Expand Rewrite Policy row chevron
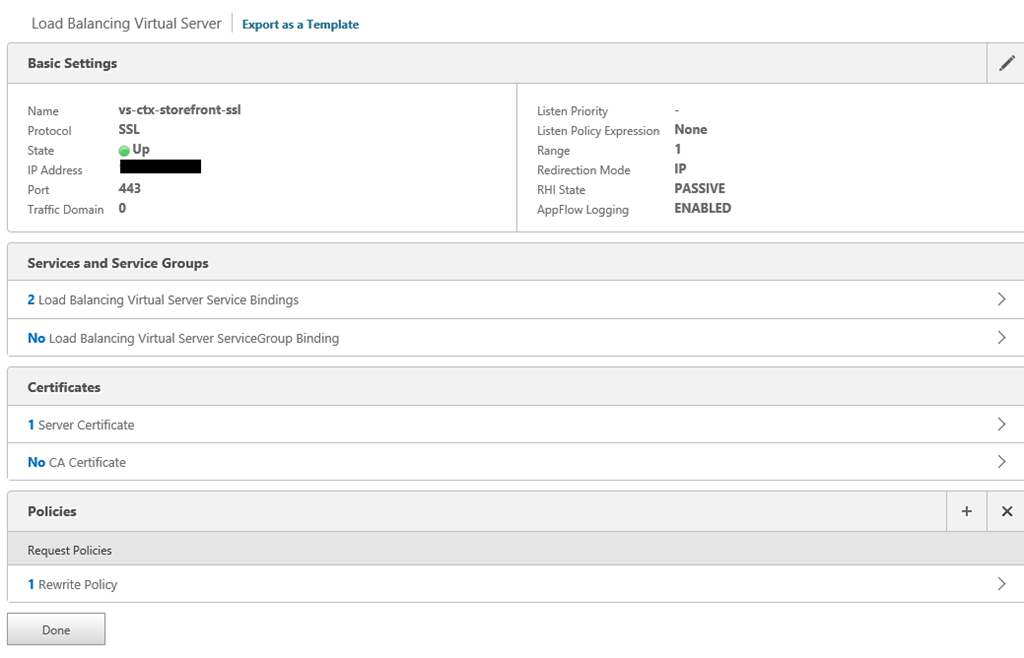Screen dimensions: 1024x658 (x=1001, y=584)
